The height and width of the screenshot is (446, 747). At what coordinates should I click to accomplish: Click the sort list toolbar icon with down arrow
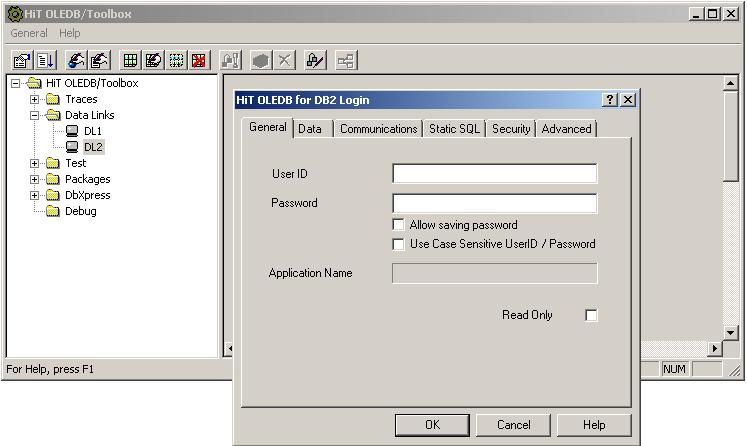click(x=46, y=61)
